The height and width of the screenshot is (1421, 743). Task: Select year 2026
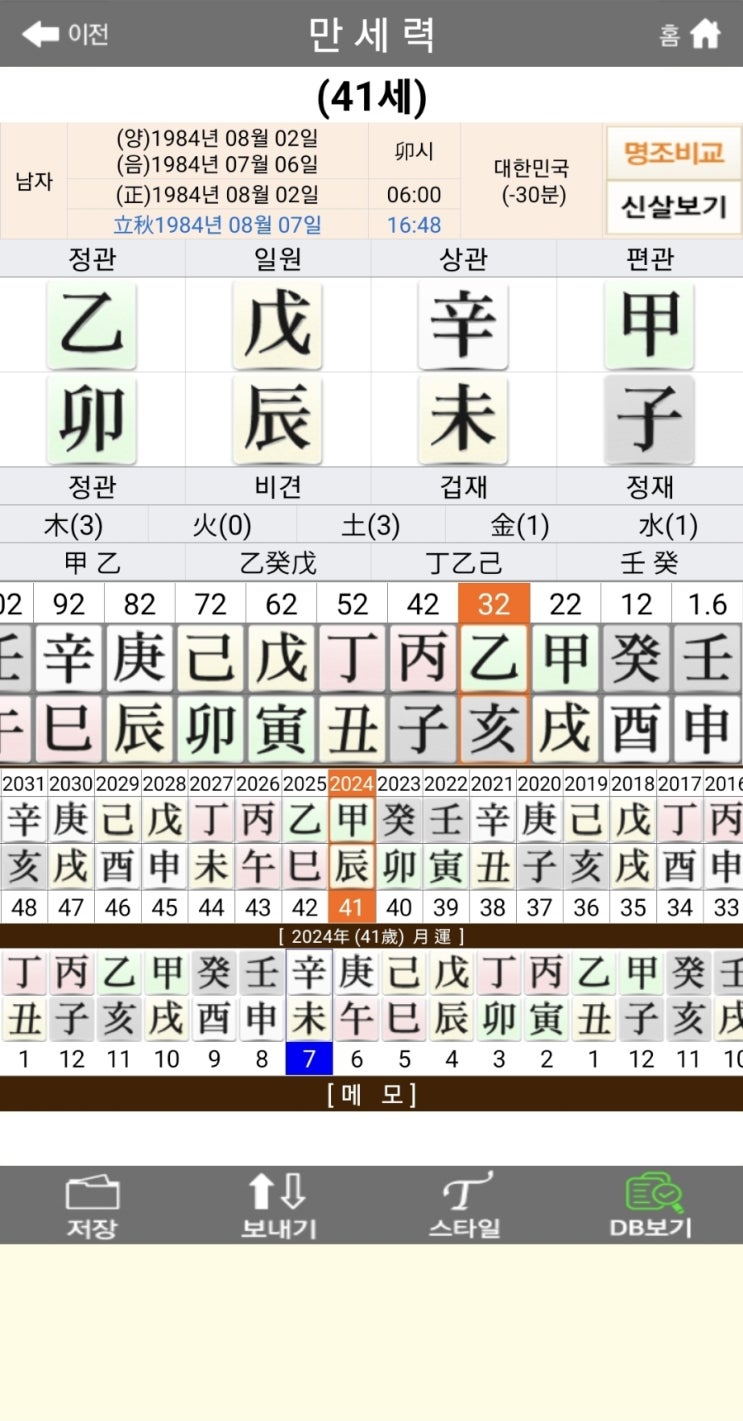click(x=258, y=782)
